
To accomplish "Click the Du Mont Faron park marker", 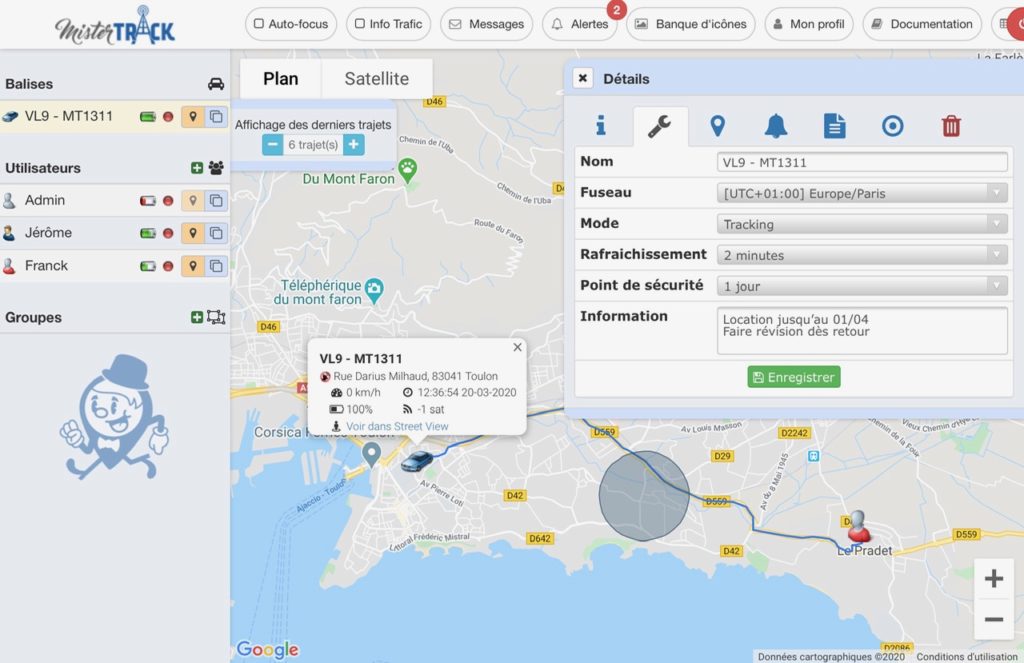I will (408, 171).
